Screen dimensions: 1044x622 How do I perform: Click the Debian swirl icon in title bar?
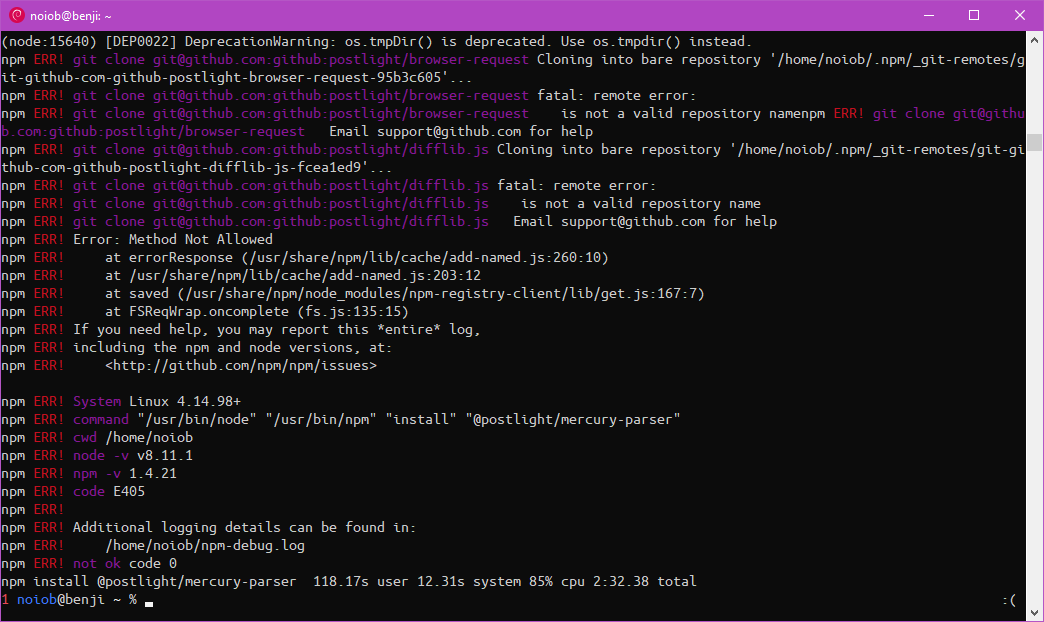pos(17,15)
